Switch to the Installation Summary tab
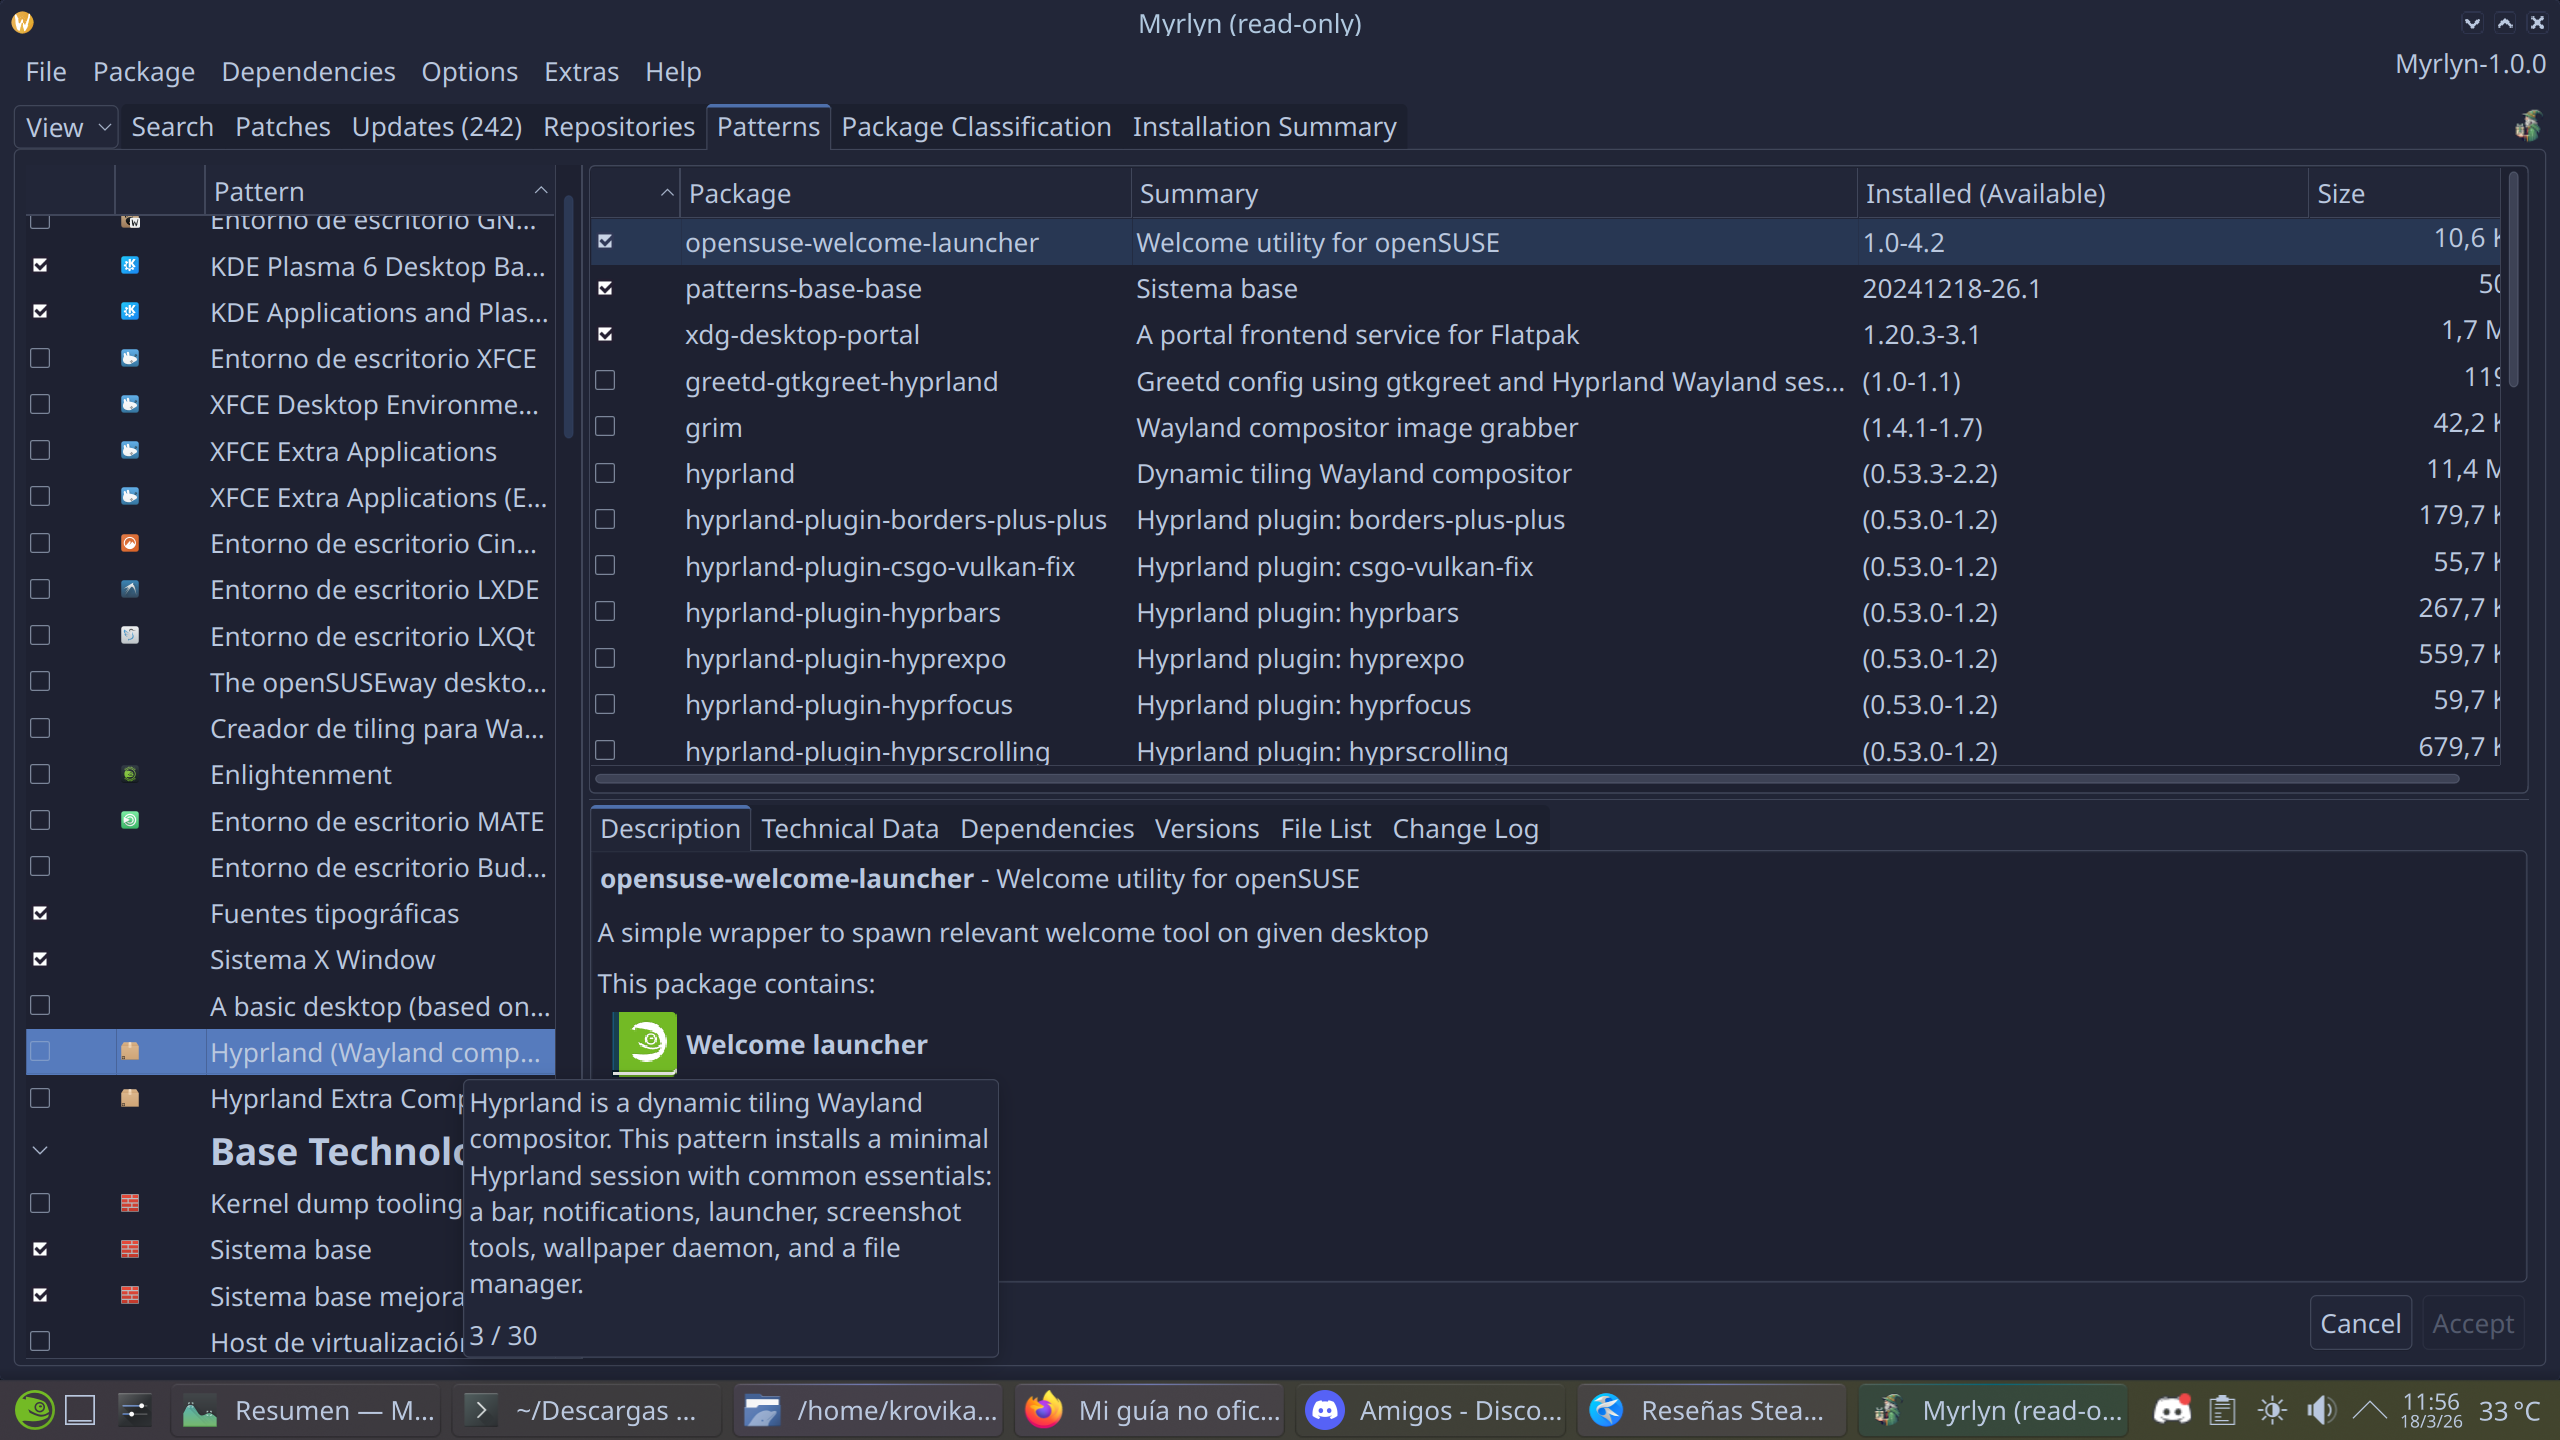 click(1264, 127)
